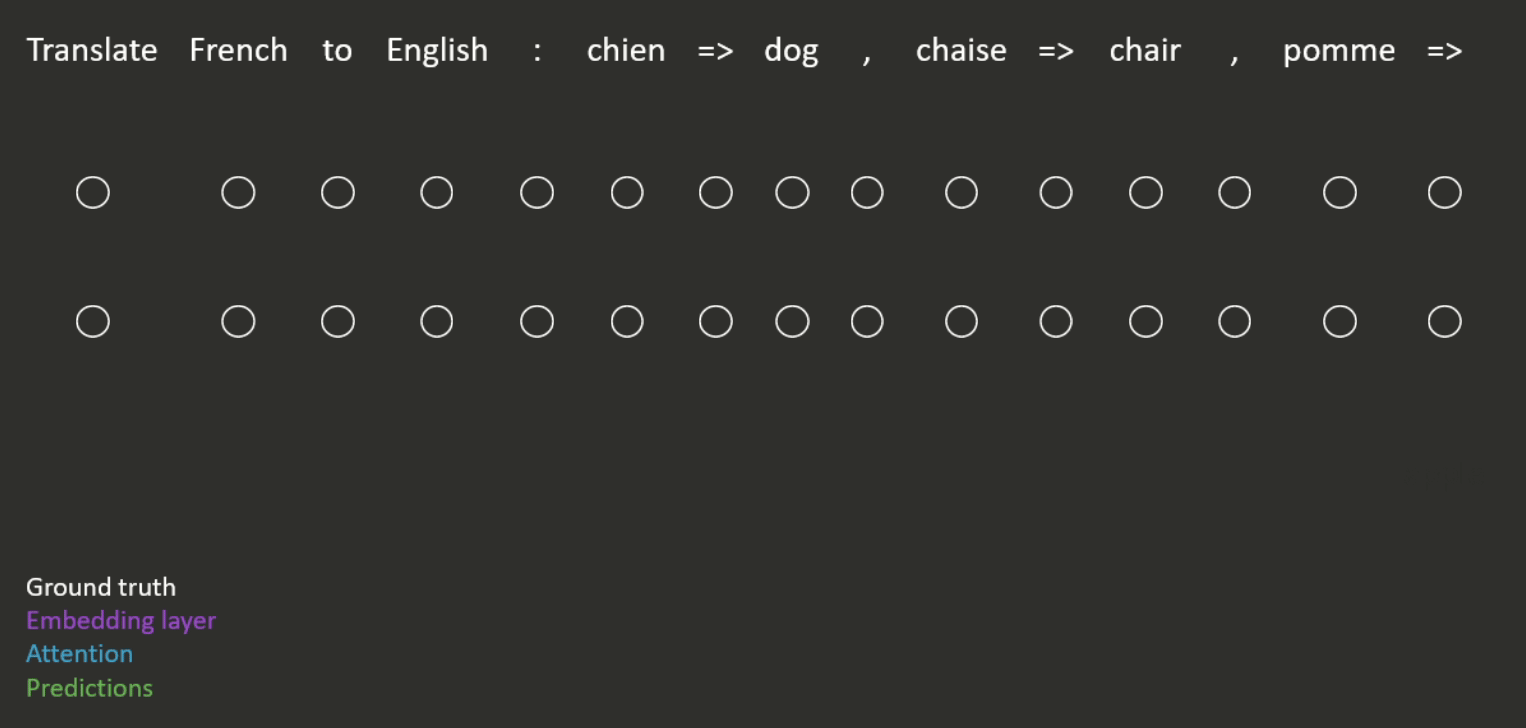
Task: Click the green "Predictions" legend label
Action: tap(89, 688)
